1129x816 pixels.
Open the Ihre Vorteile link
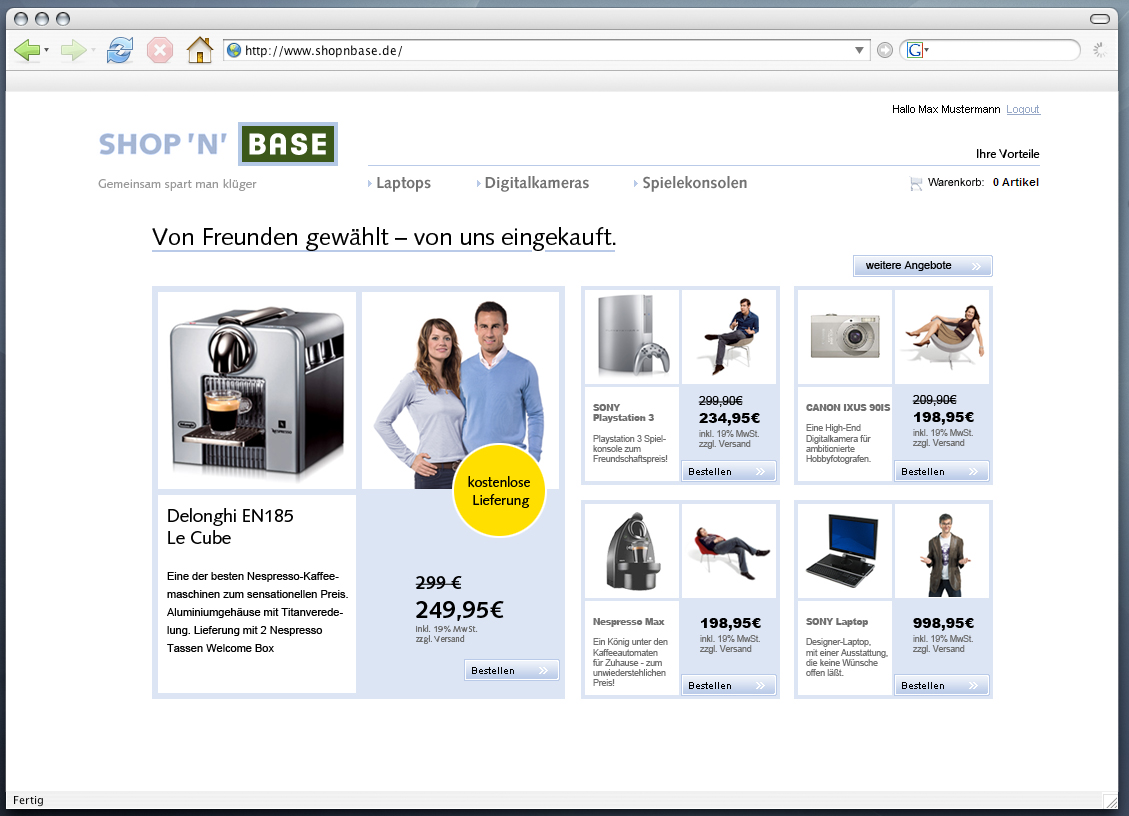point(1007,154)
